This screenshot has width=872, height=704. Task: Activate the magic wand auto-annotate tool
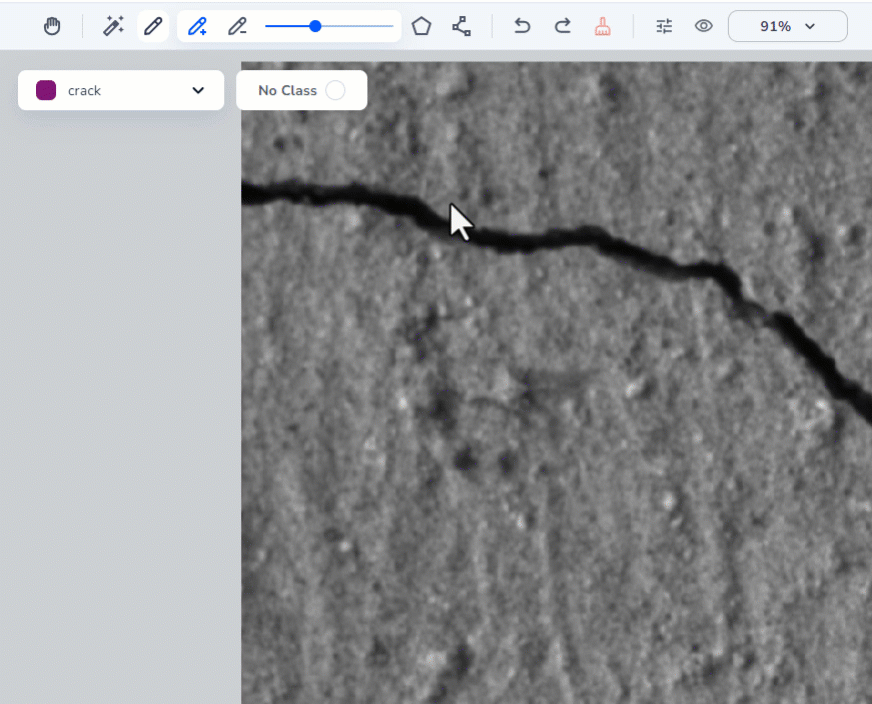[113, 26]
